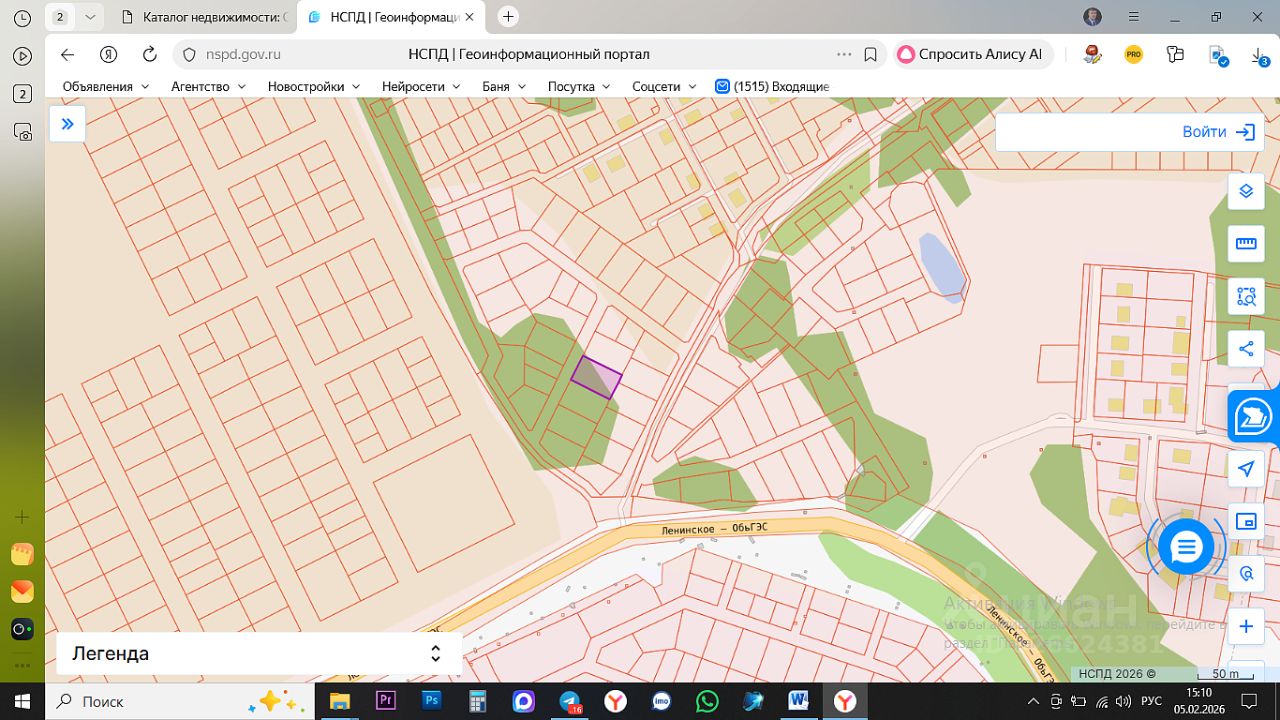The image size is (1280, 720).
Task: Open the blue chat assistant bubble
Action: pos(1186,547)
